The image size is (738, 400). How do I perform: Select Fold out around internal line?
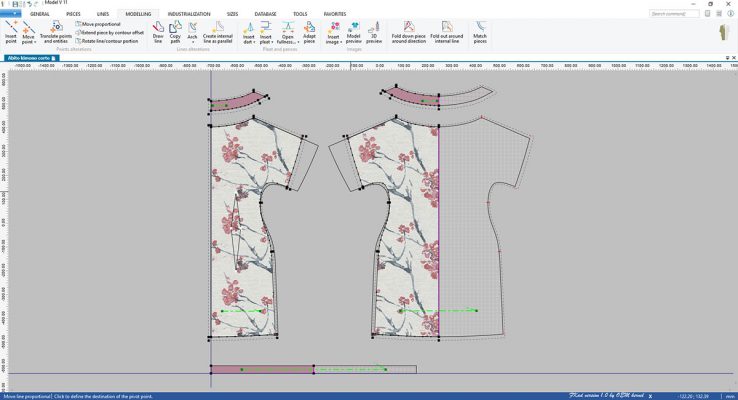pyautogui.click(x=447, y=32)
